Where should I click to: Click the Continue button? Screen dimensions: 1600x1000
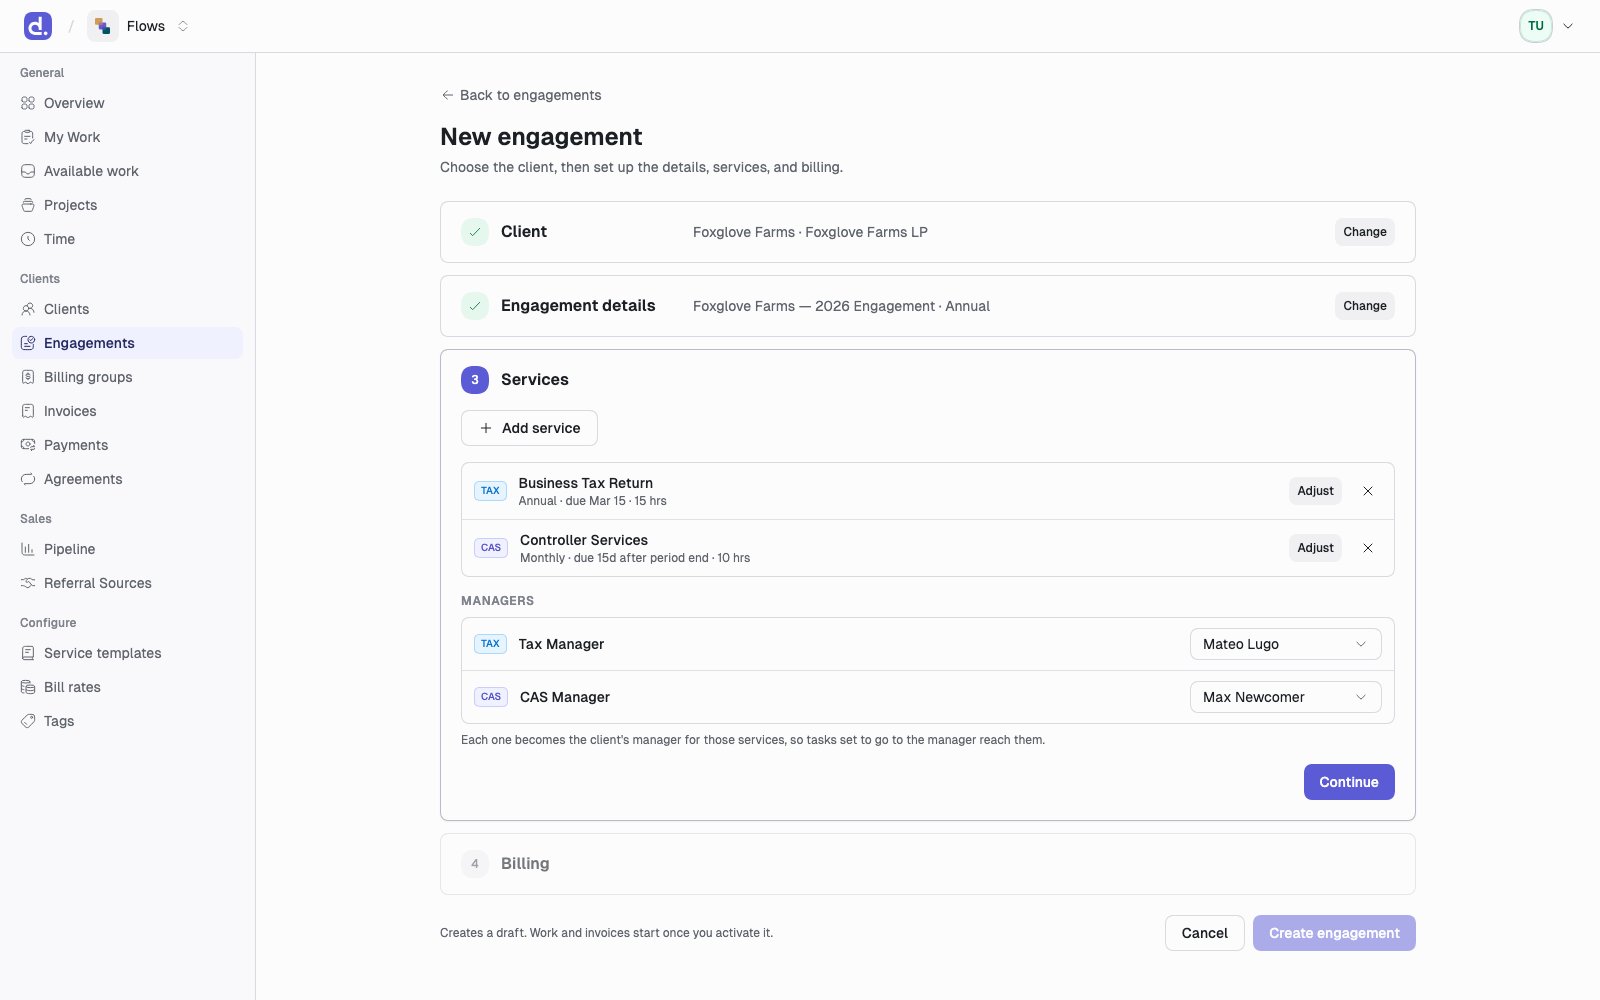1349,782
